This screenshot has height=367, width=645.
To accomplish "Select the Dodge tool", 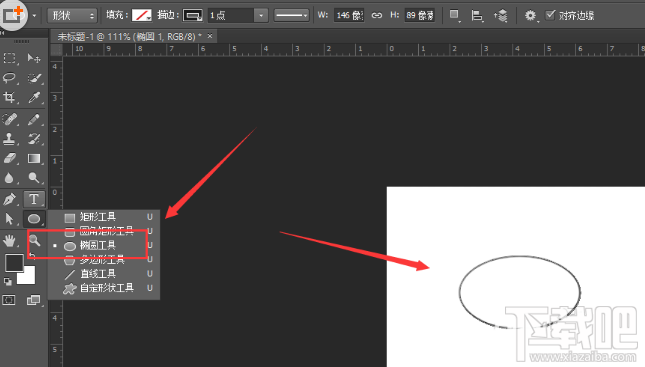I will point(34,178).
